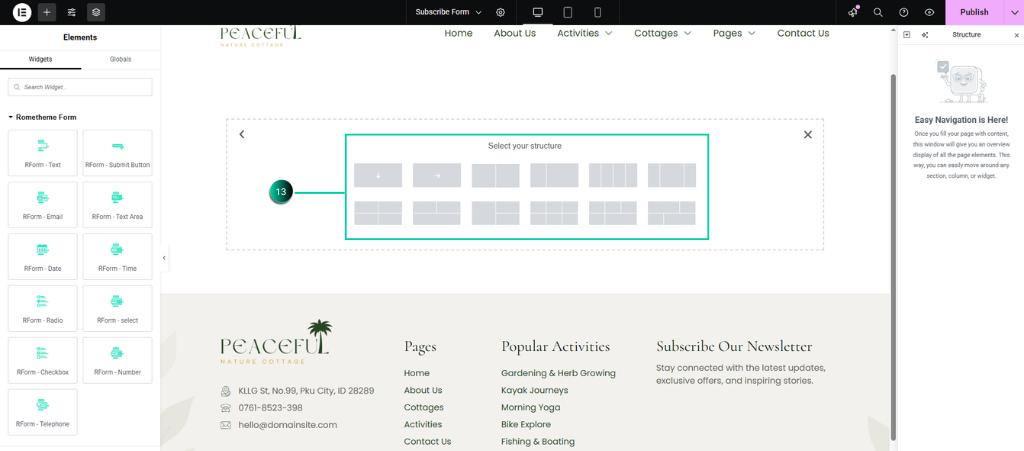Select the RForm - Telephone widget
This screenshot has width=1024, height=451.
42,412
